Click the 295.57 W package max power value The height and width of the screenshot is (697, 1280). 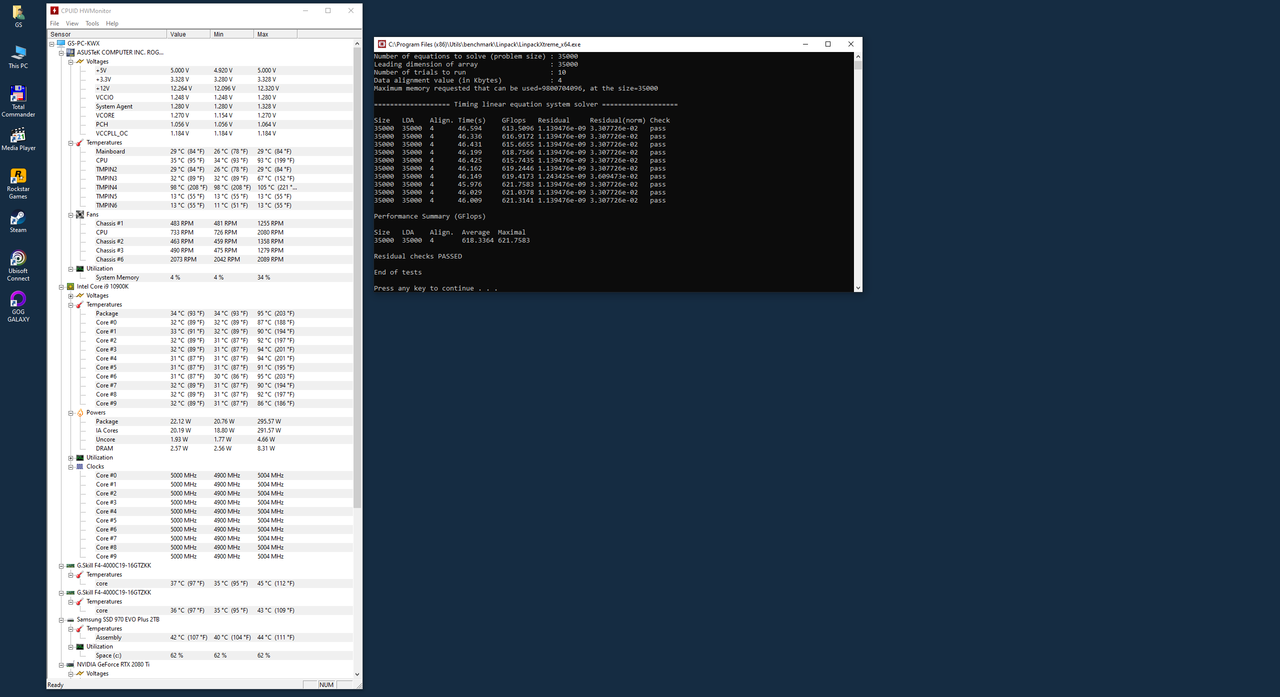click(269, 421)
